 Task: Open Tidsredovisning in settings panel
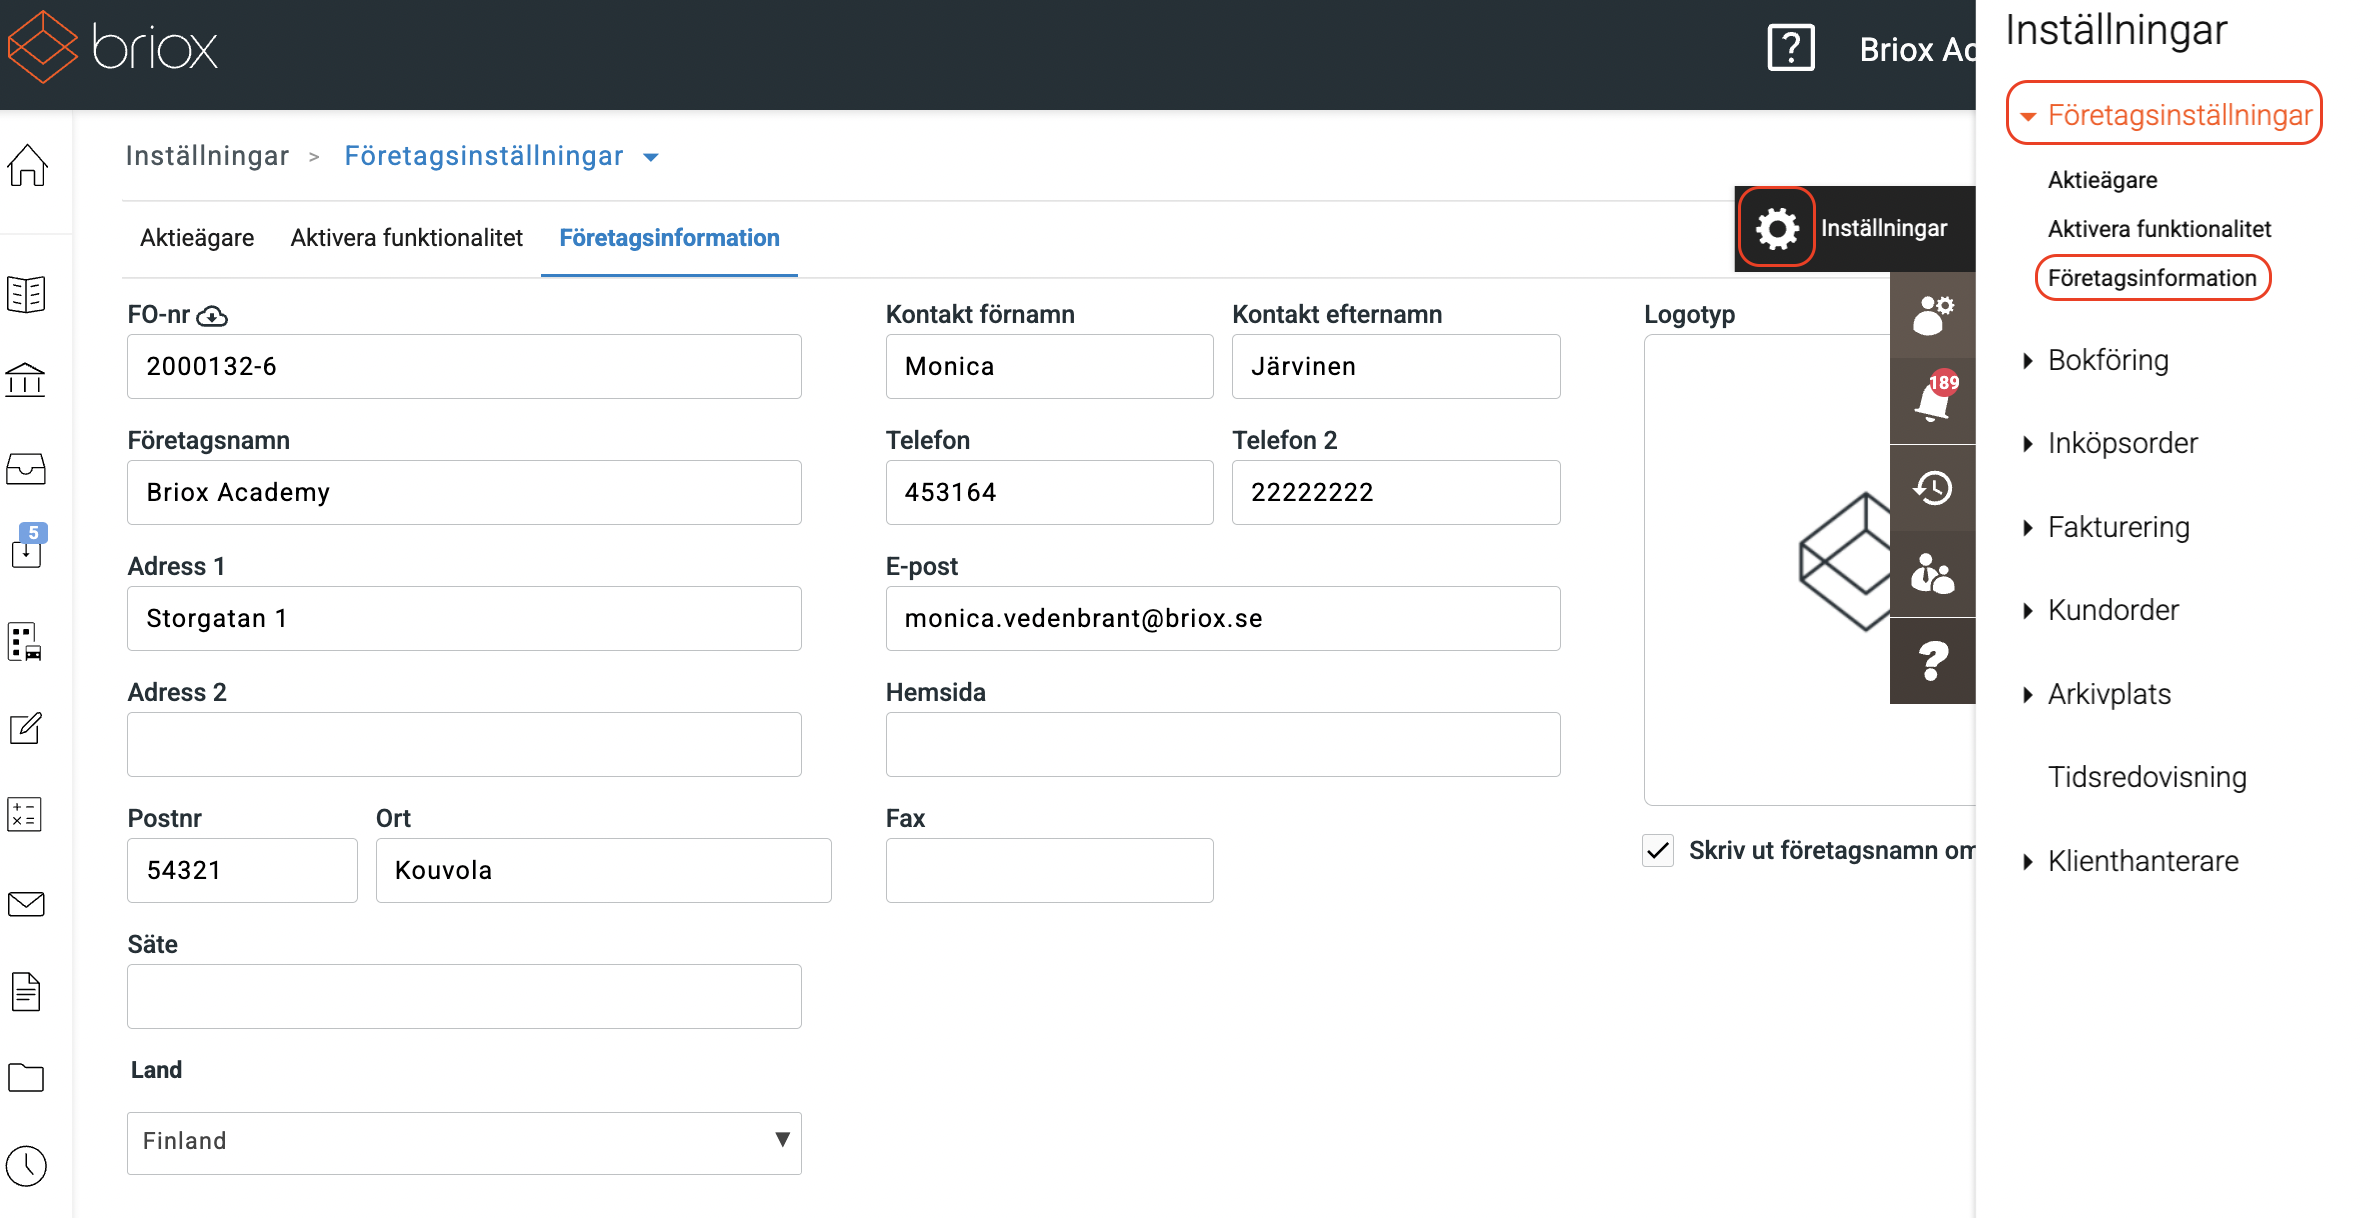(x=2147, y=777)
